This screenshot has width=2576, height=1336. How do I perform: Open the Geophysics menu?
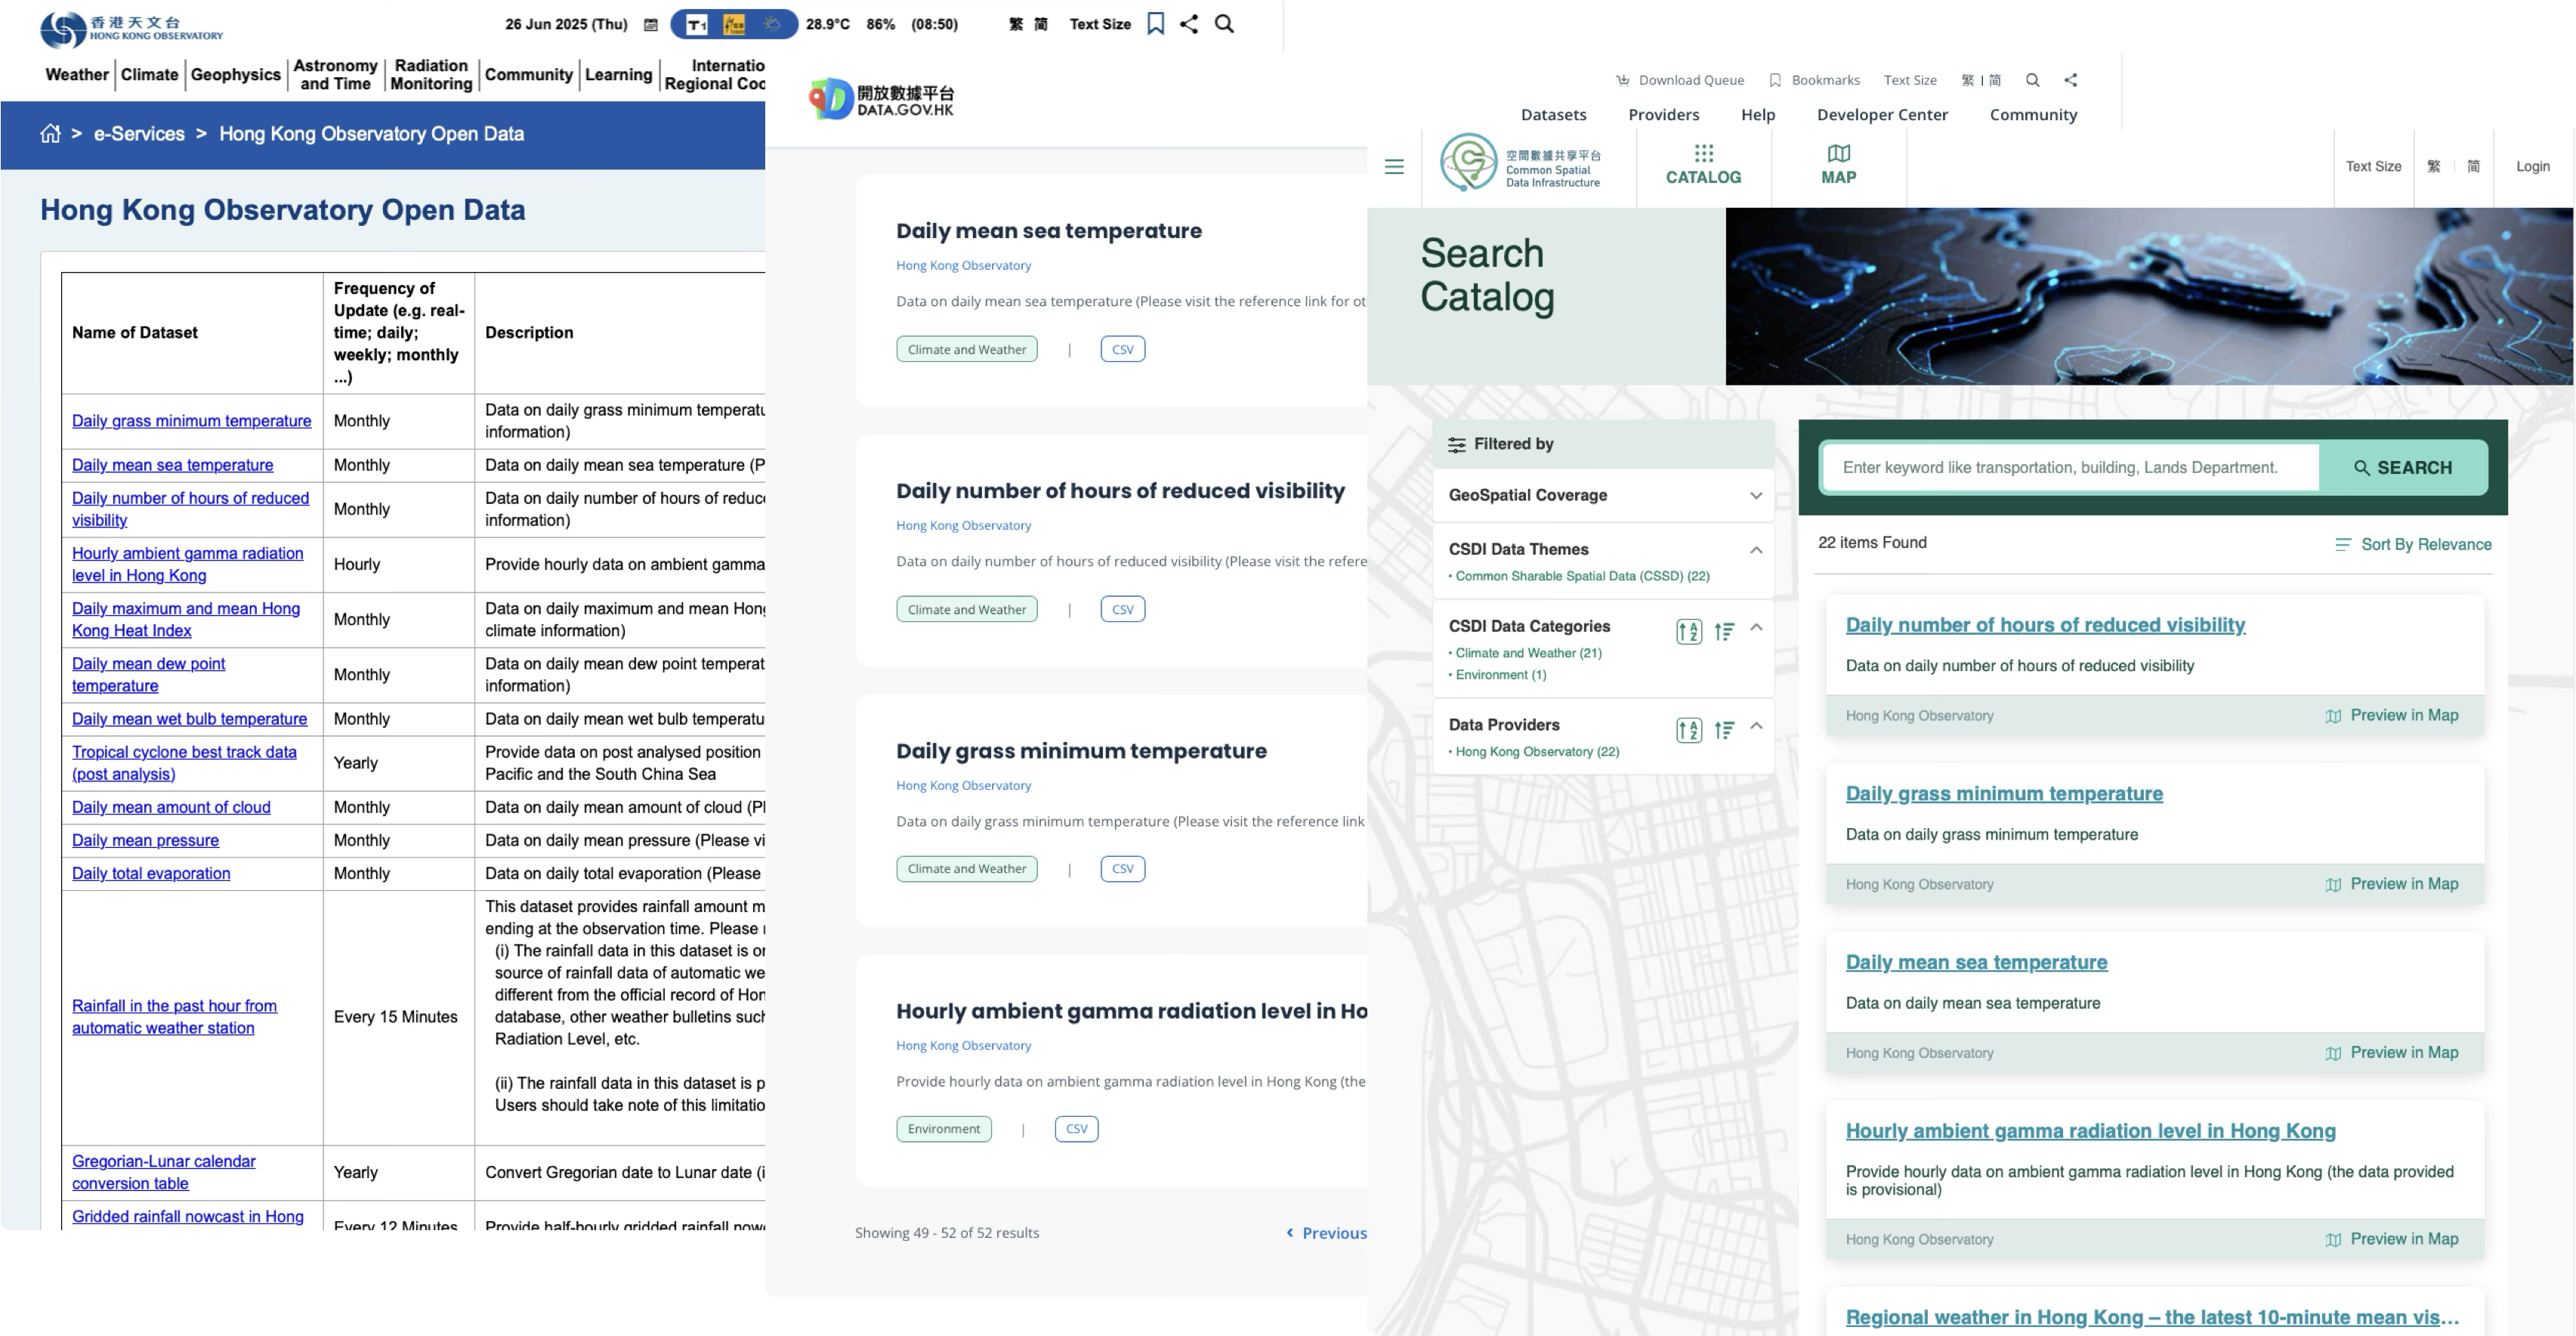pos(236,75)
